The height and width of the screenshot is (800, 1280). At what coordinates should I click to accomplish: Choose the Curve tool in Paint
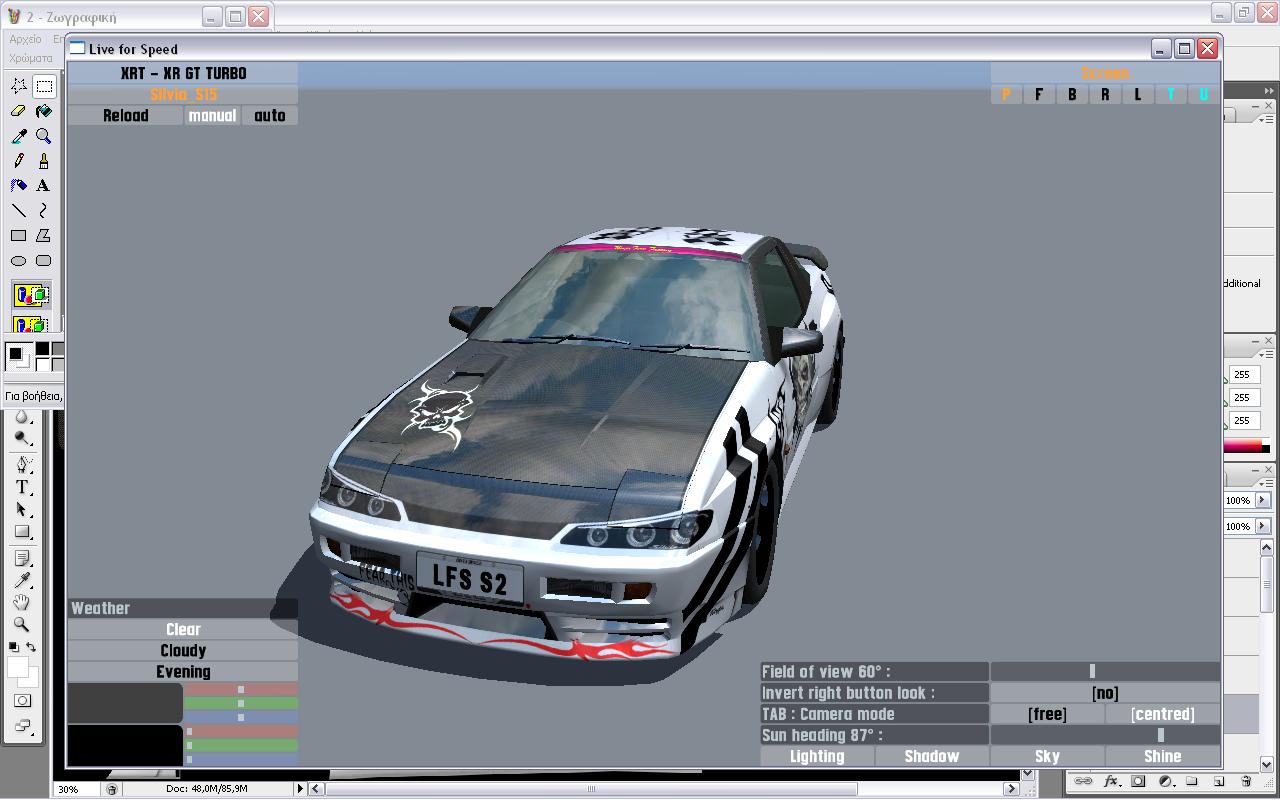(x=44, y=211)
